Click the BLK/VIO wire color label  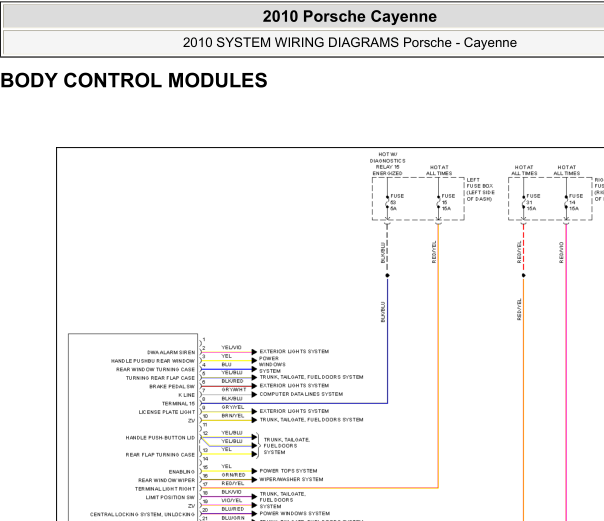click(x=232, y=492)
